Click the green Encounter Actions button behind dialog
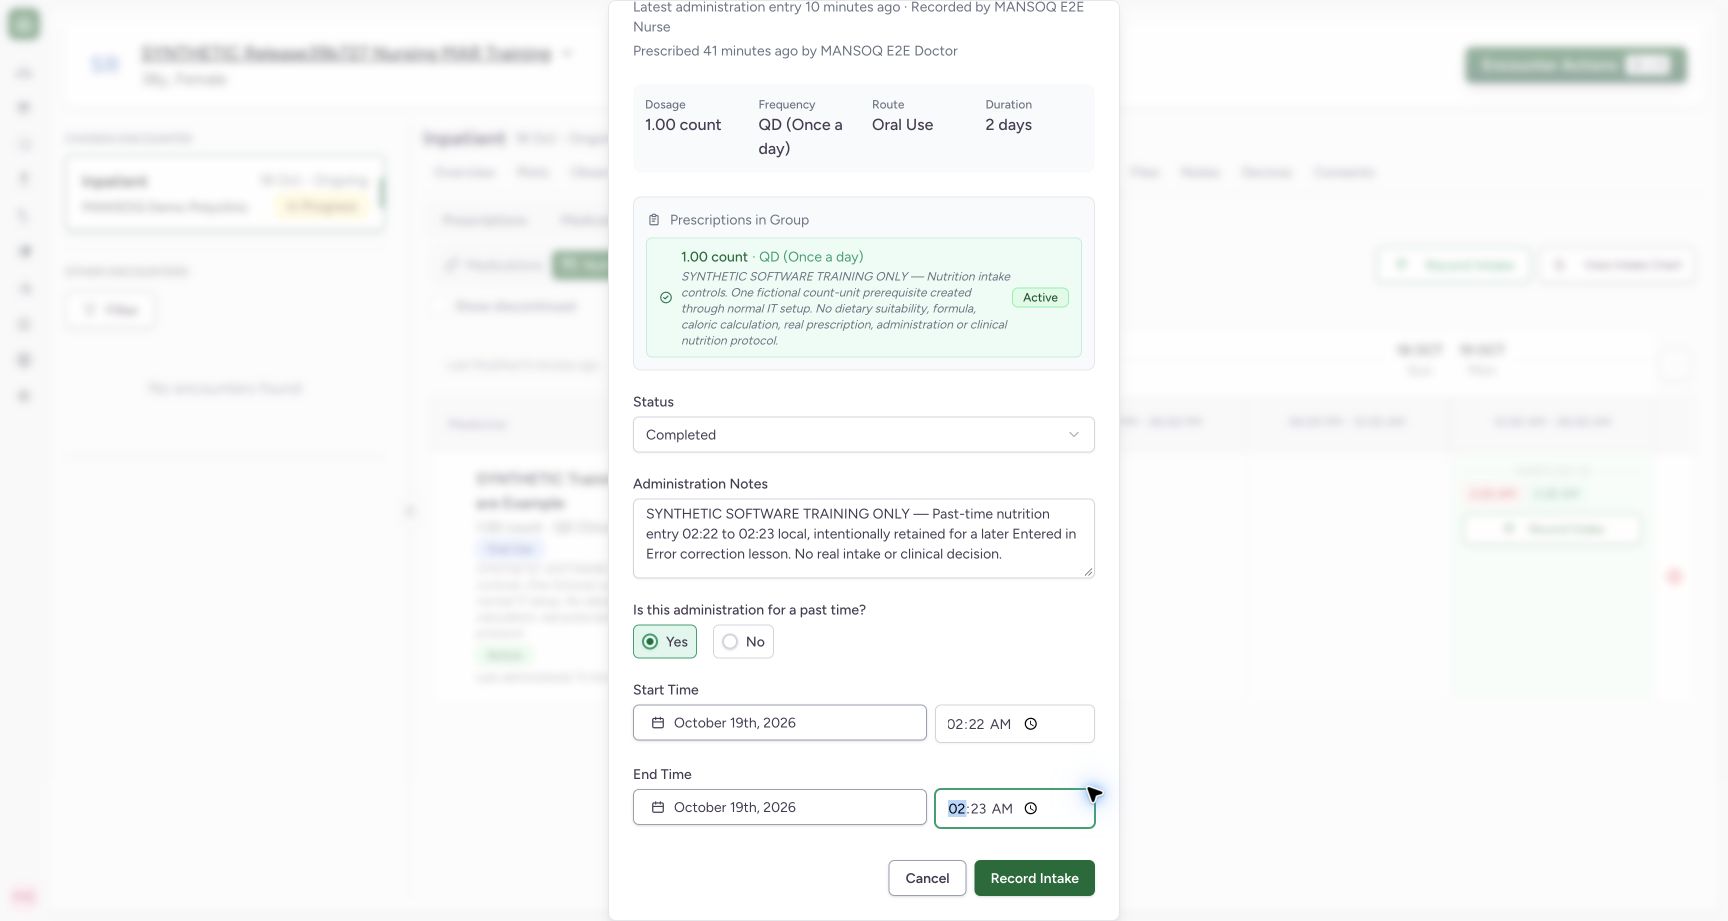Image resolution: width=1728 pixels, height=921 pixels. tap(1576, 66)
